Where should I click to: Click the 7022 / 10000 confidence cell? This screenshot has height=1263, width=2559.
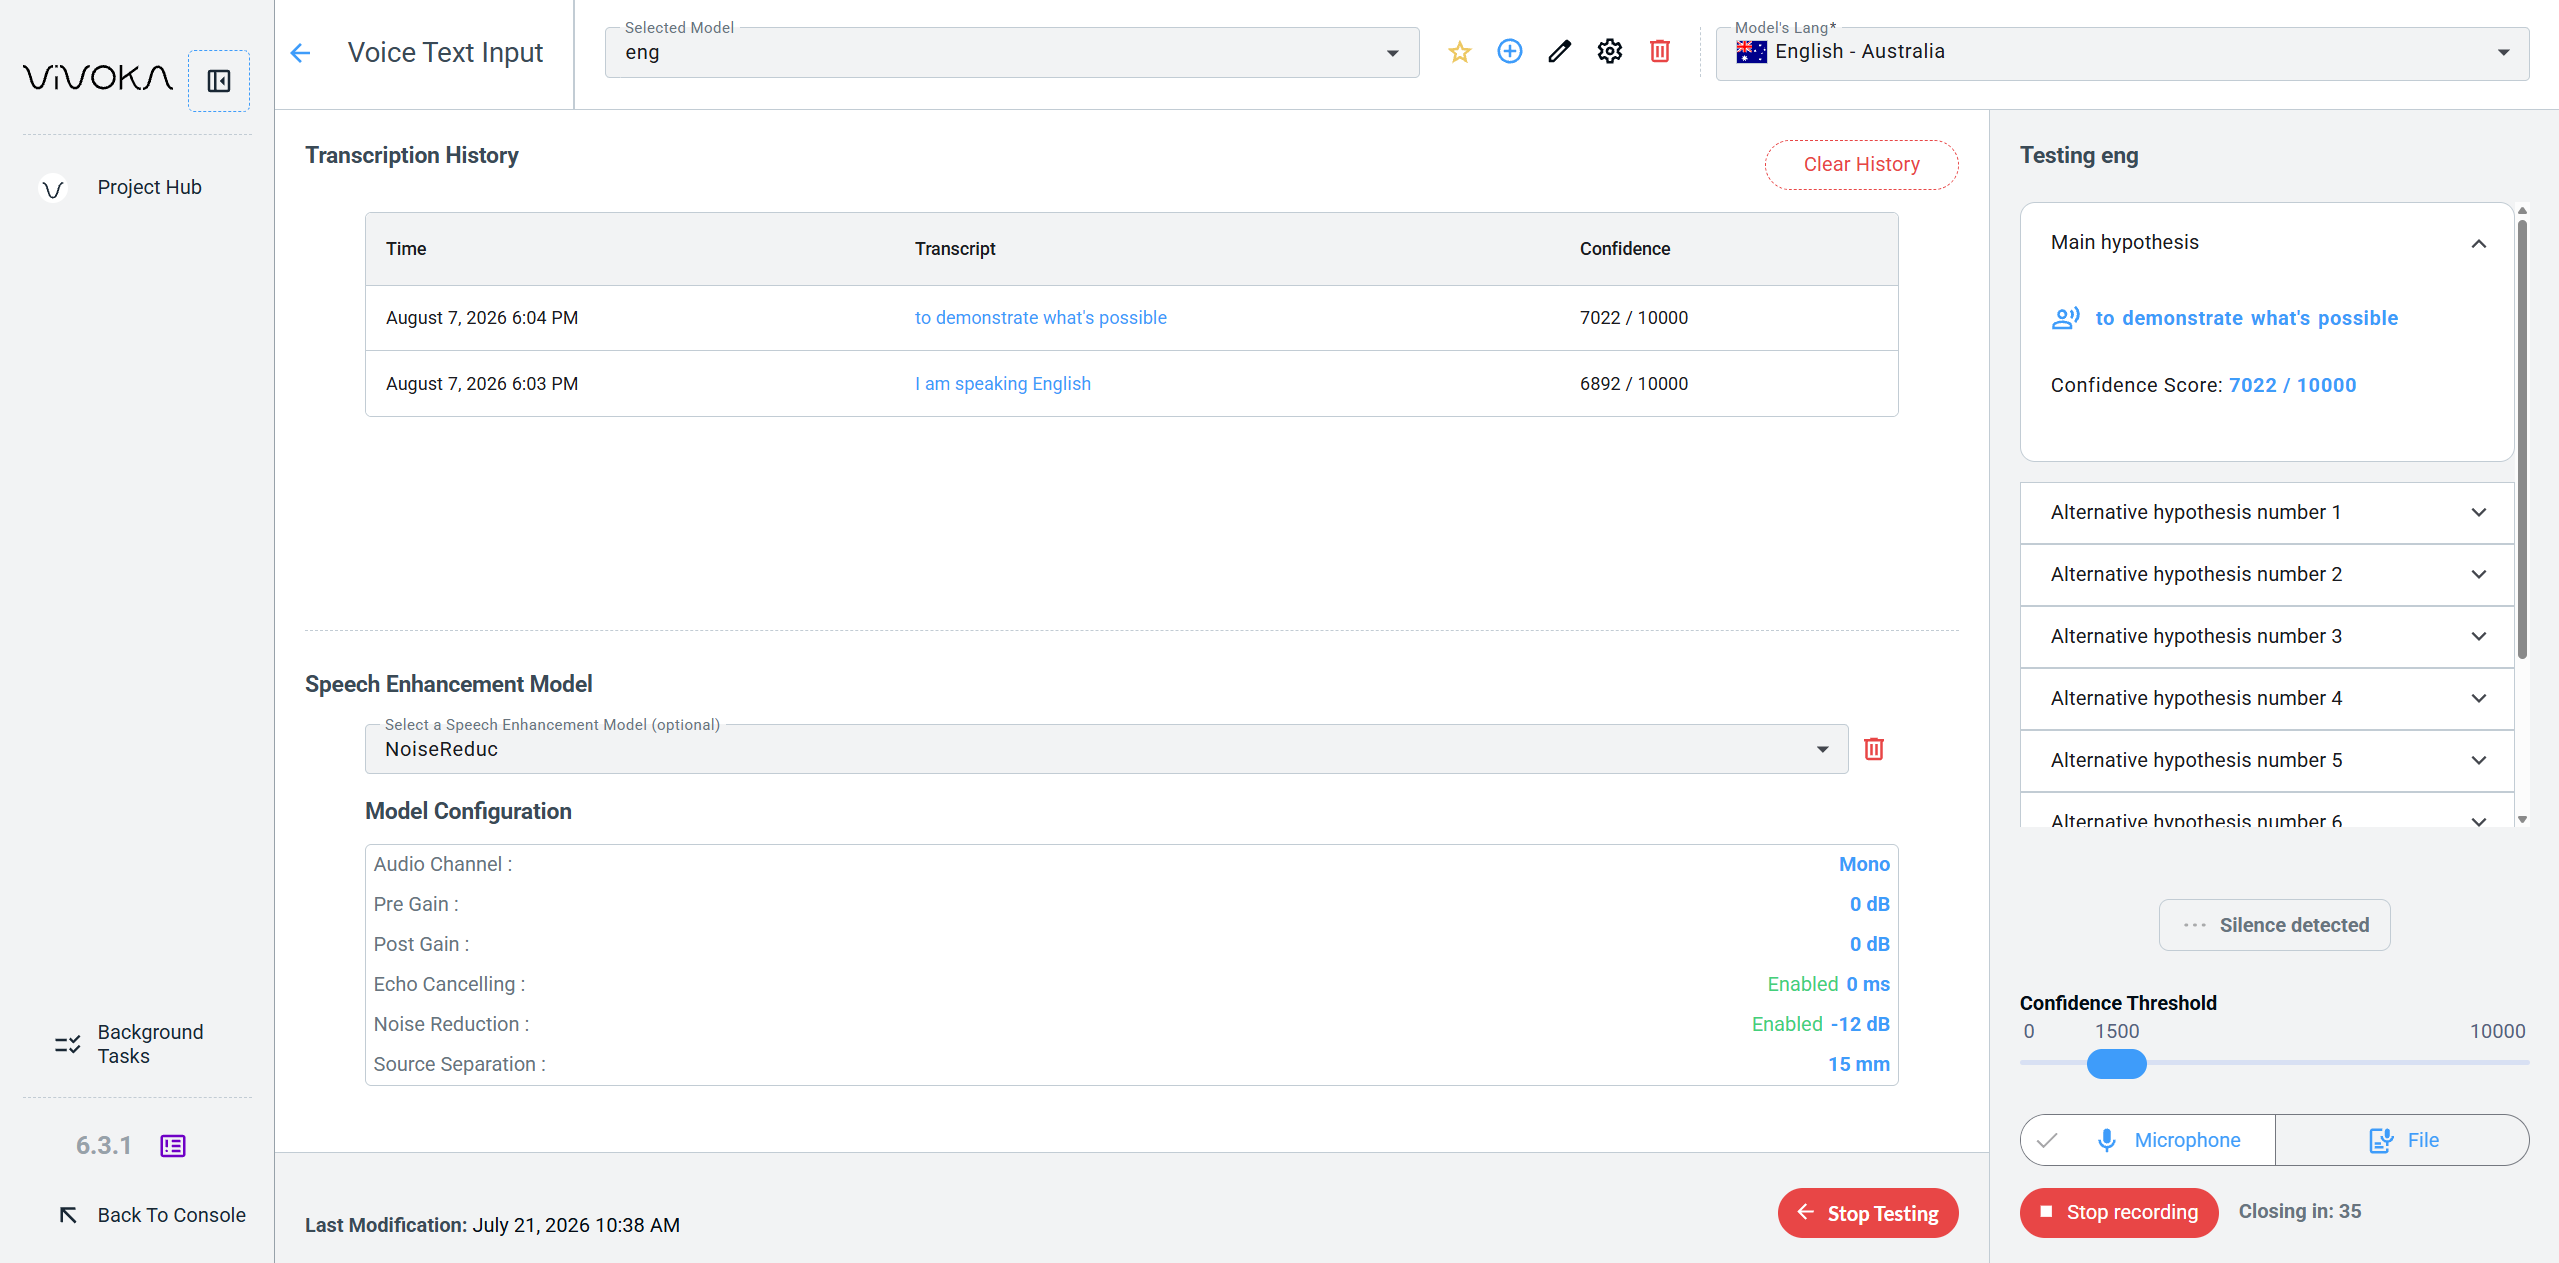(x=1634, y=318)
